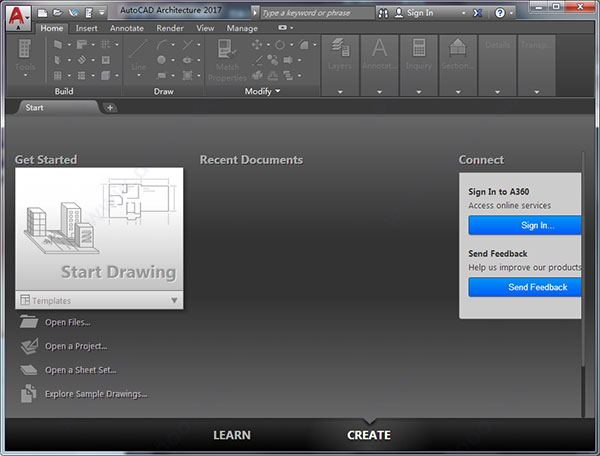Select the Move tool icon
The image size is (600, 456).
257,44
